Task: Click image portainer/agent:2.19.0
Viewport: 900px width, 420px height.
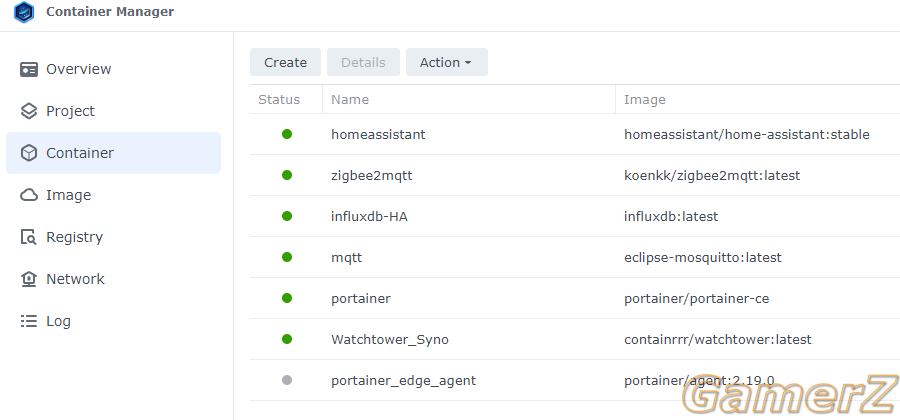Action: 700,380
